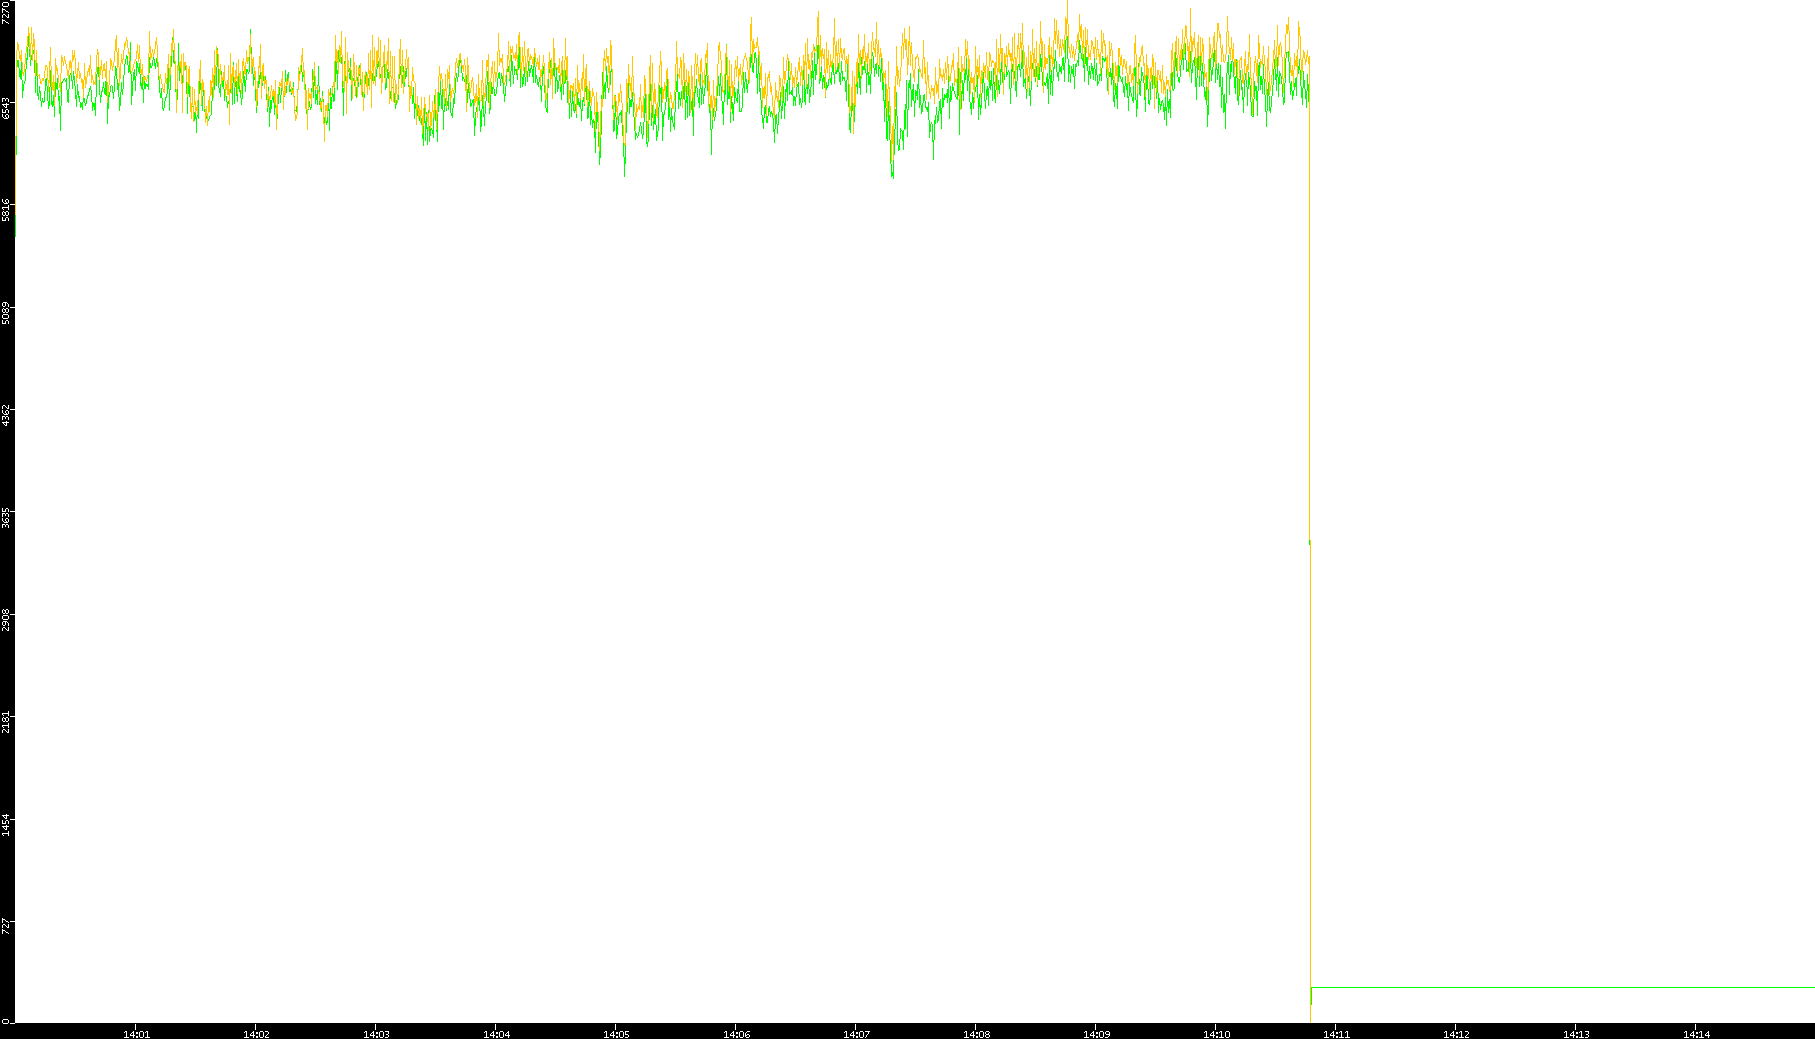1815x1039 pixels.
Task: Click the 14:10 time axis label
Action: (x=1216, y=1034)
